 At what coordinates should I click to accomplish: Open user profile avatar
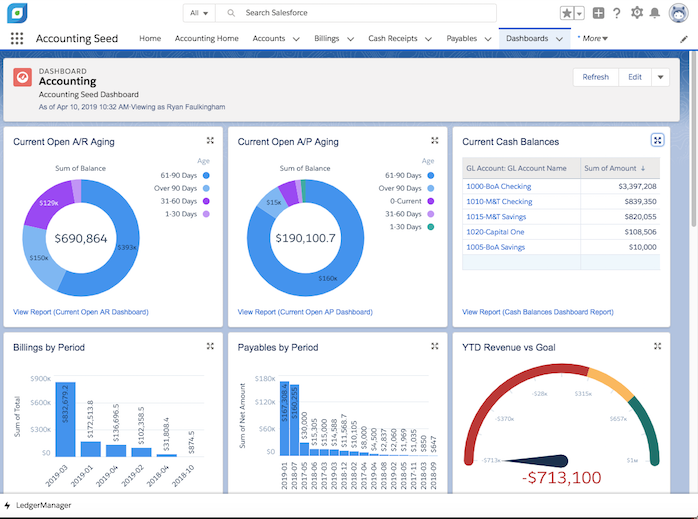pyautogui.click(x=677, y=13)
